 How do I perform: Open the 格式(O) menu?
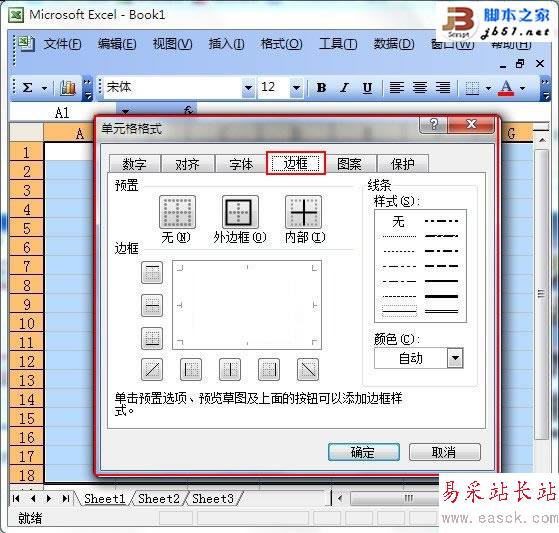[x=282, y=44]
